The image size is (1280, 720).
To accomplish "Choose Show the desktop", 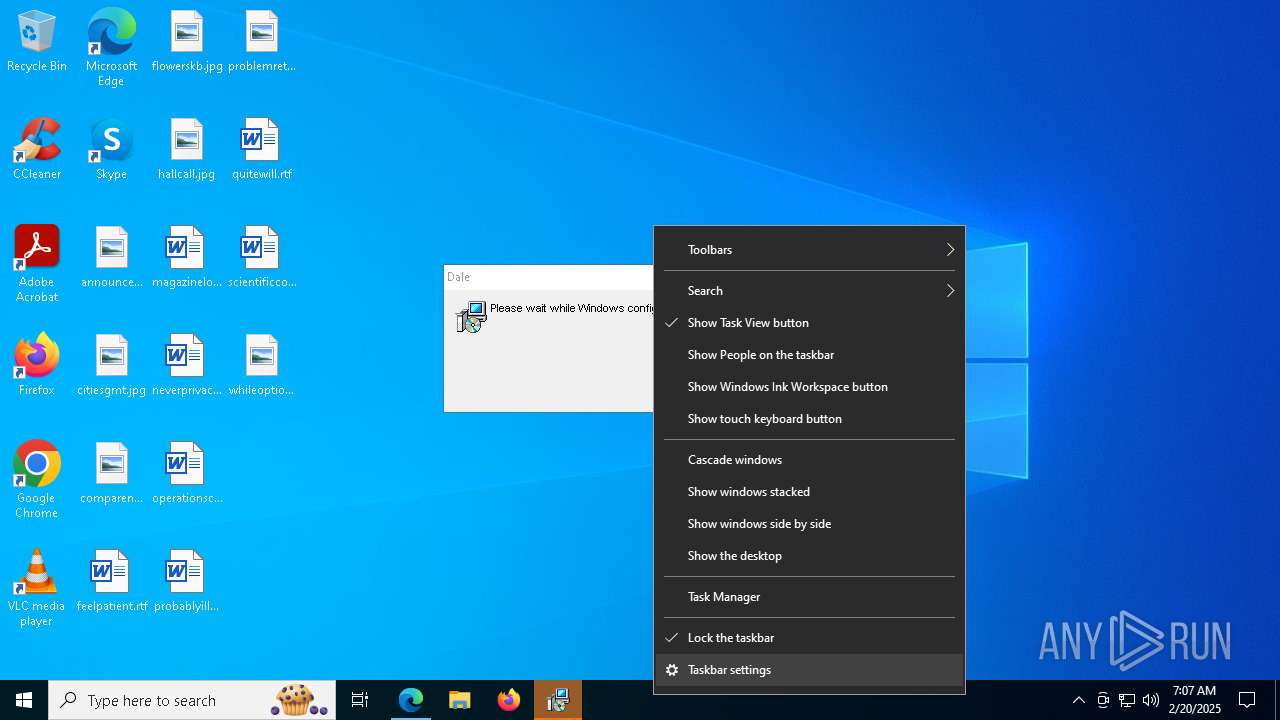I will pyautogui.click(x=809, y=556).
